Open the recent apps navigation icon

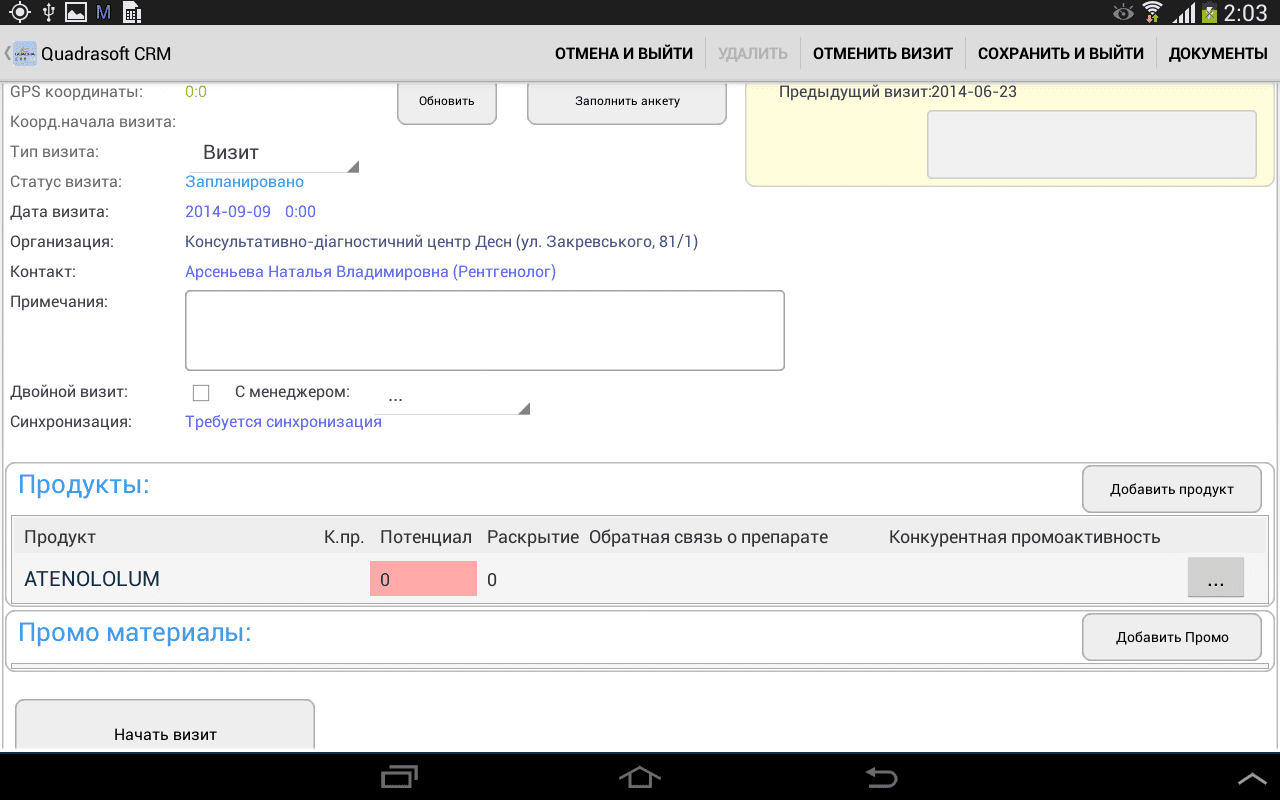pyautogui.click(x=400, y=776)
